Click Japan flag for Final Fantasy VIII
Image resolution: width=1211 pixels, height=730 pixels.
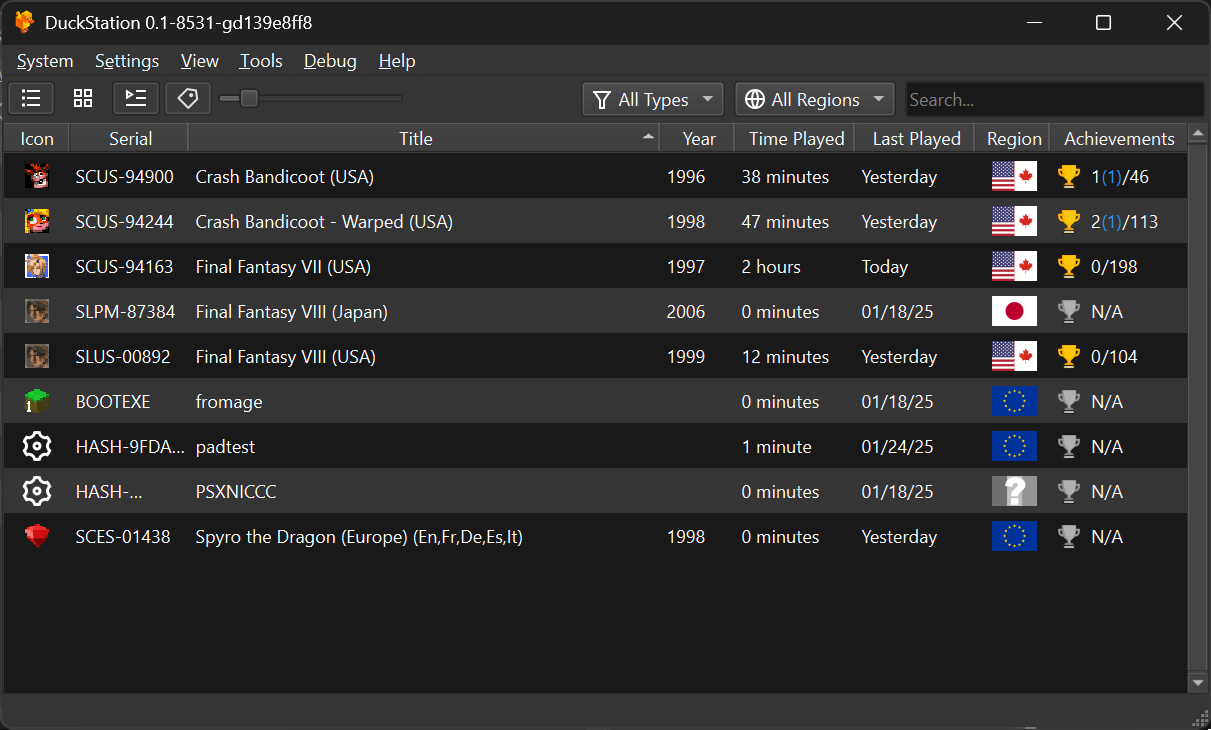click(1014, 312)
